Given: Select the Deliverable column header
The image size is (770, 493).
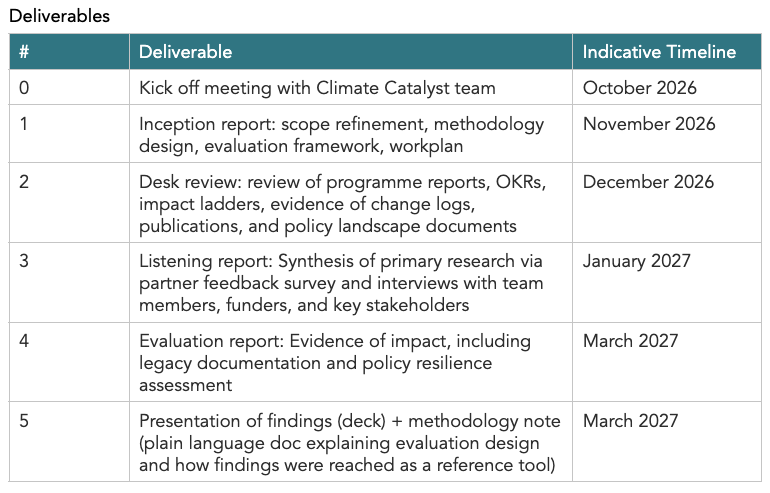Looking at the screenshot, I should [351, 52].
